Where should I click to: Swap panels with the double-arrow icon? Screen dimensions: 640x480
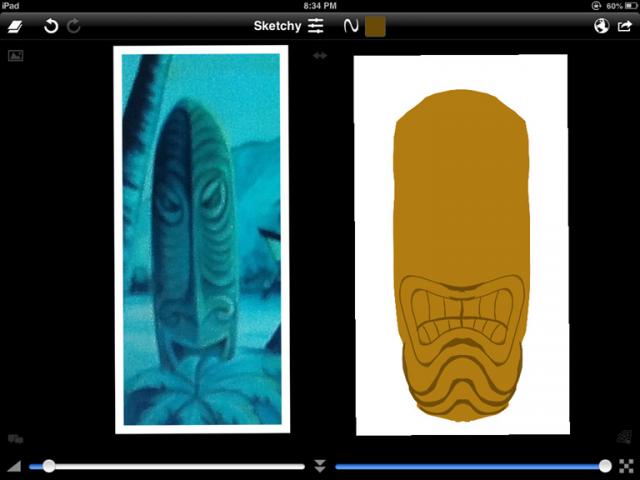pos(320,56)
